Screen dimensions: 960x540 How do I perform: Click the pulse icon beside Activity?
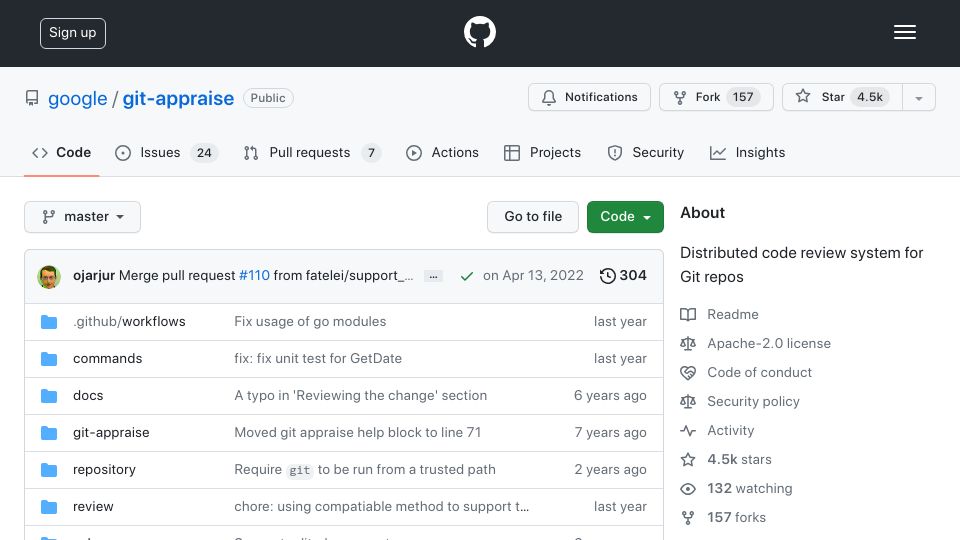click(688, 430)
